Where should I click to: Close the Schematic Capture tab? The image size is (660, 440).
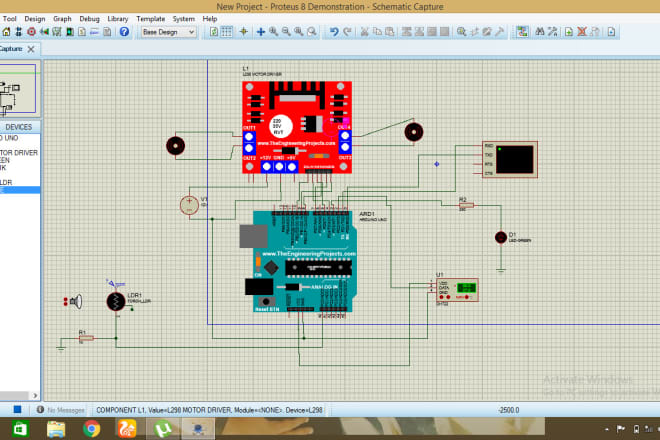coord(31,49)
